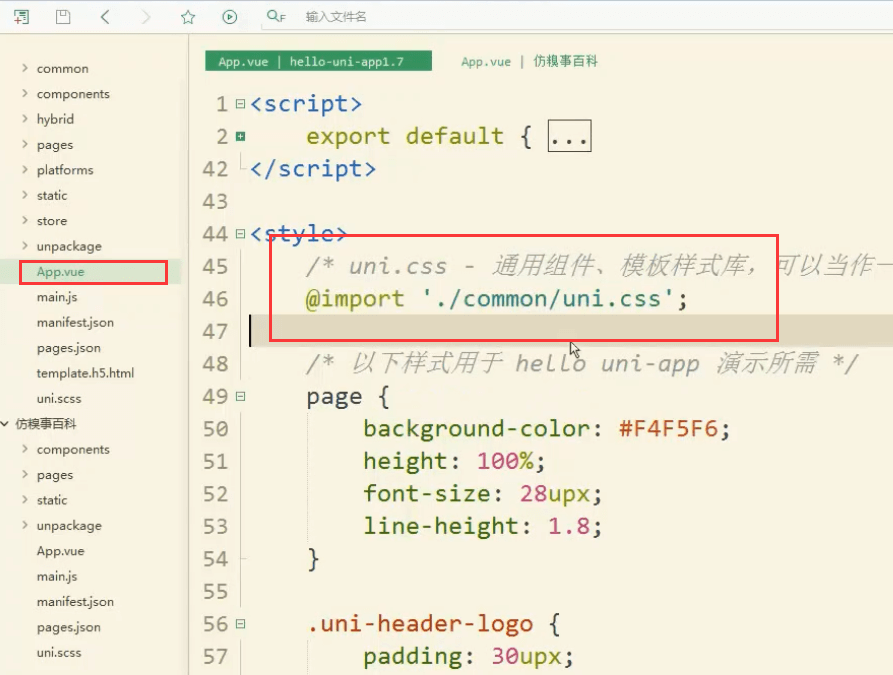Click the 30upx padding value
This screenshot has width=893, height=675.
pos(527,656)
